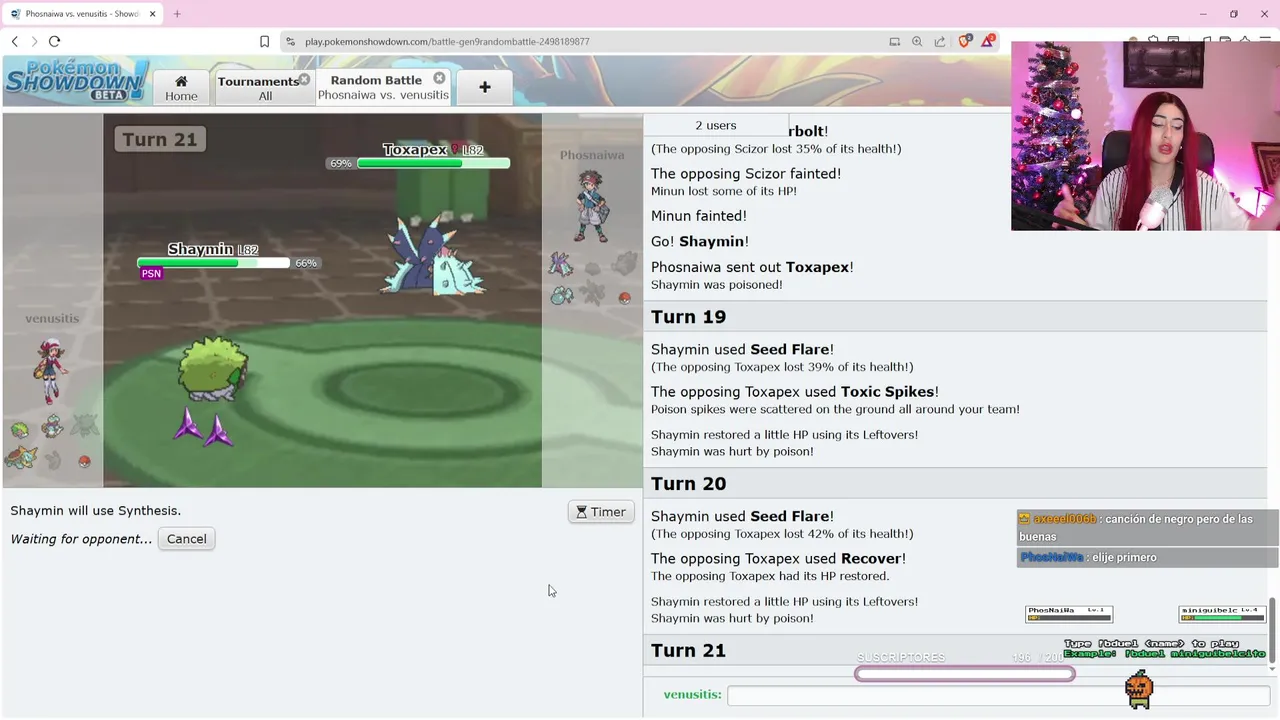1280x720 pixels.
Task: Click Torterra icon in venusitis team
Action: click(x=20, y=459)
